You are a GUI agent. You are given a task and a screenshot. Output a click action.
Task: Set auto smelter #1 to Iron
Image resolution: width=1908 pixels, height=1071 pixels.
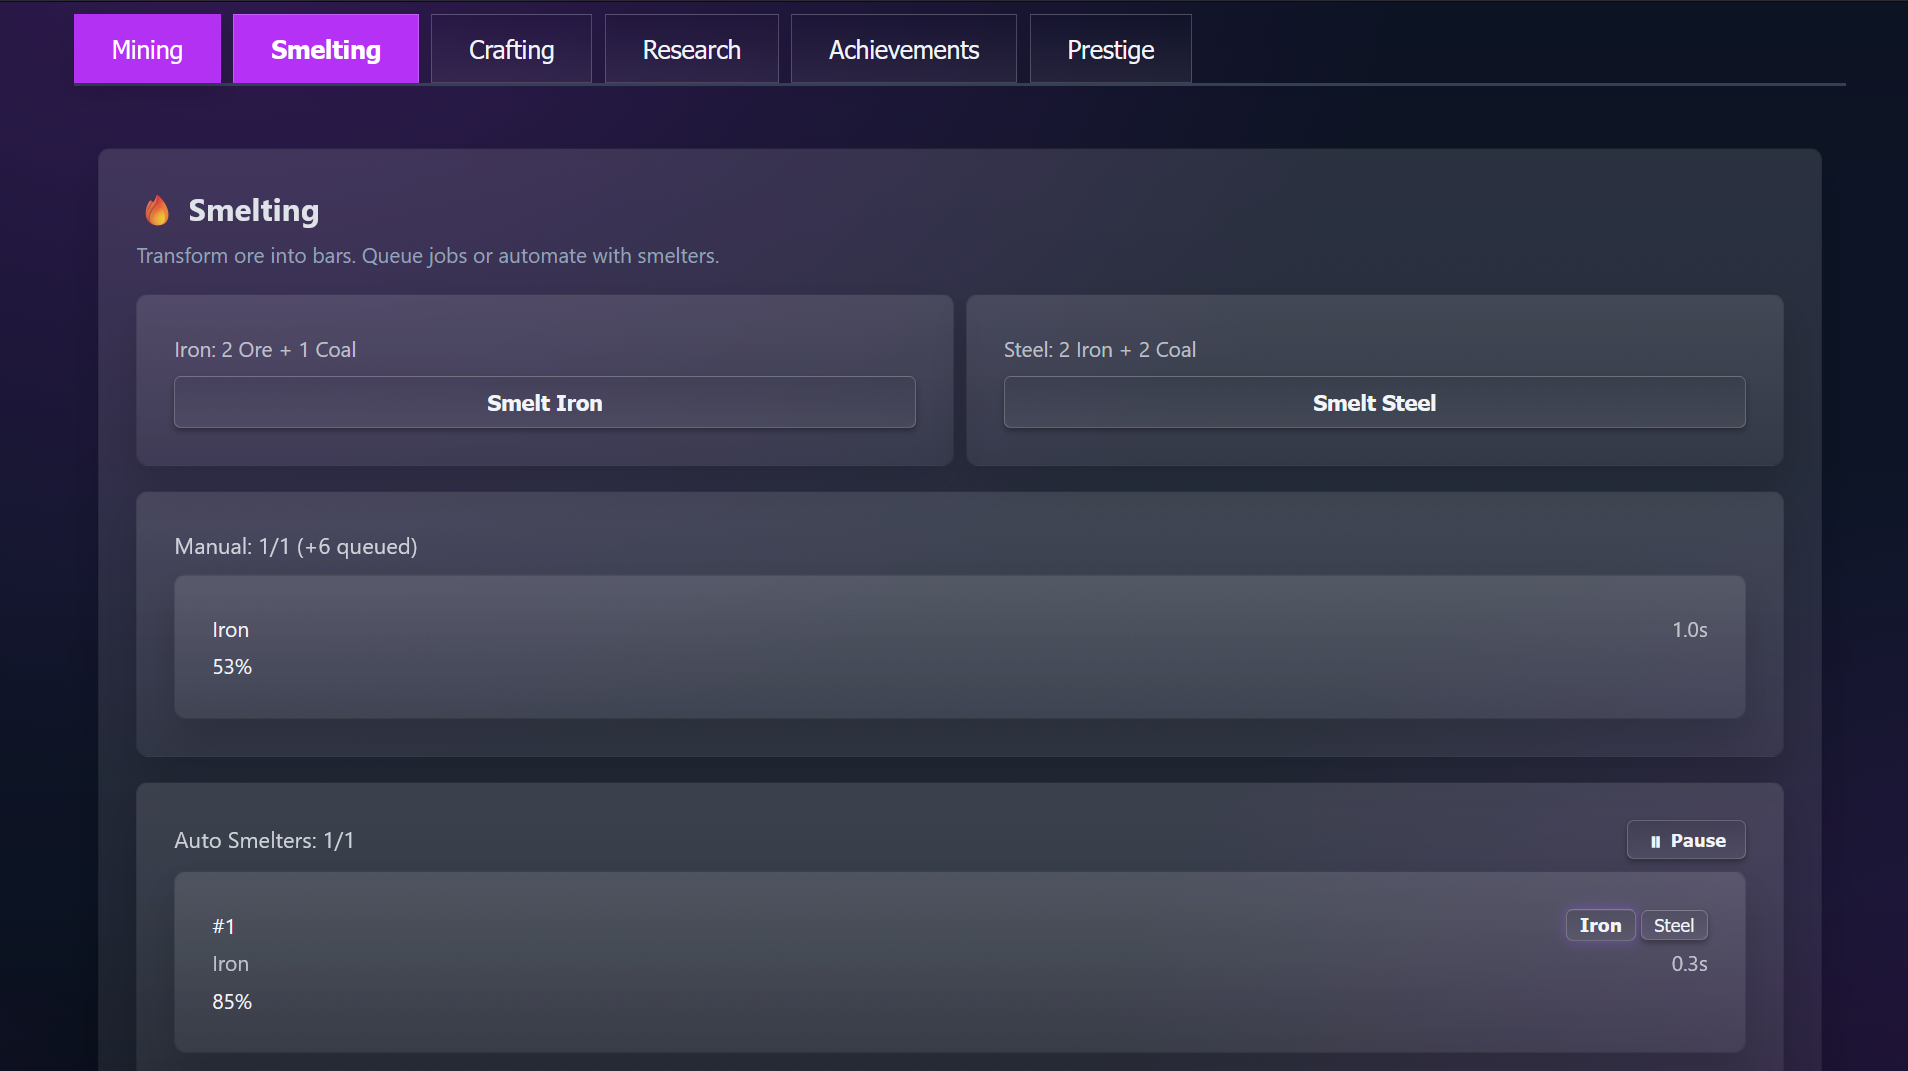point(1600,925)
